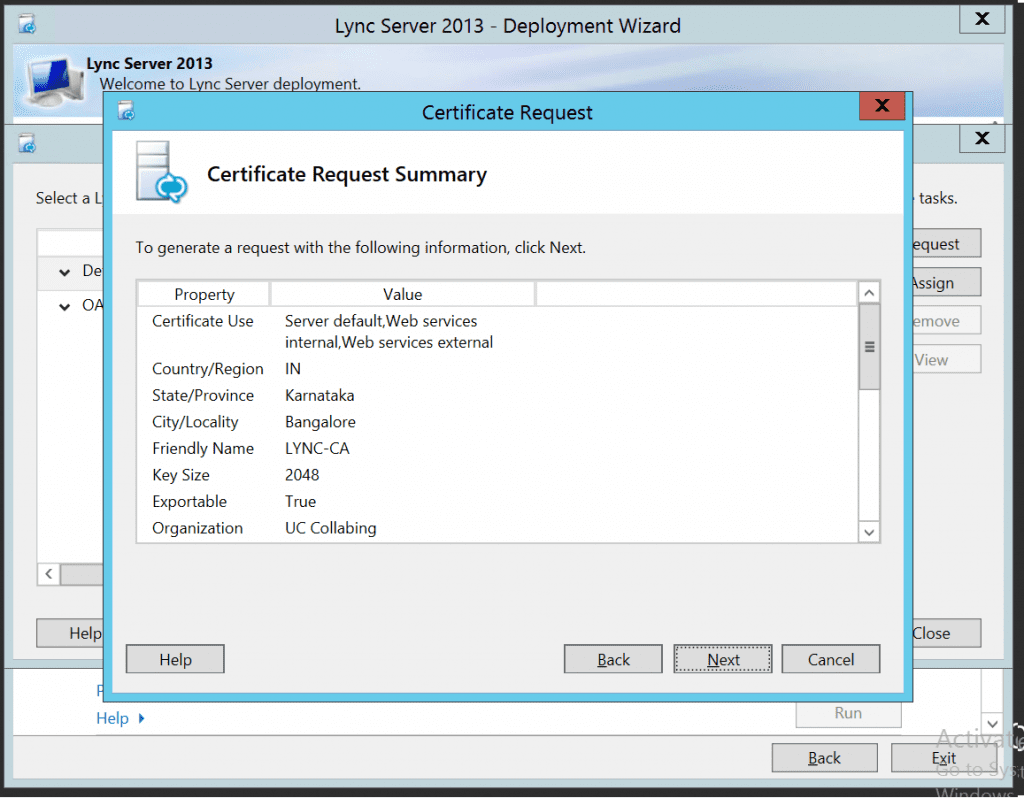The image size is (1024, 798).
Task: Click the dialog's Back button
Action: (x=613, y=659)
